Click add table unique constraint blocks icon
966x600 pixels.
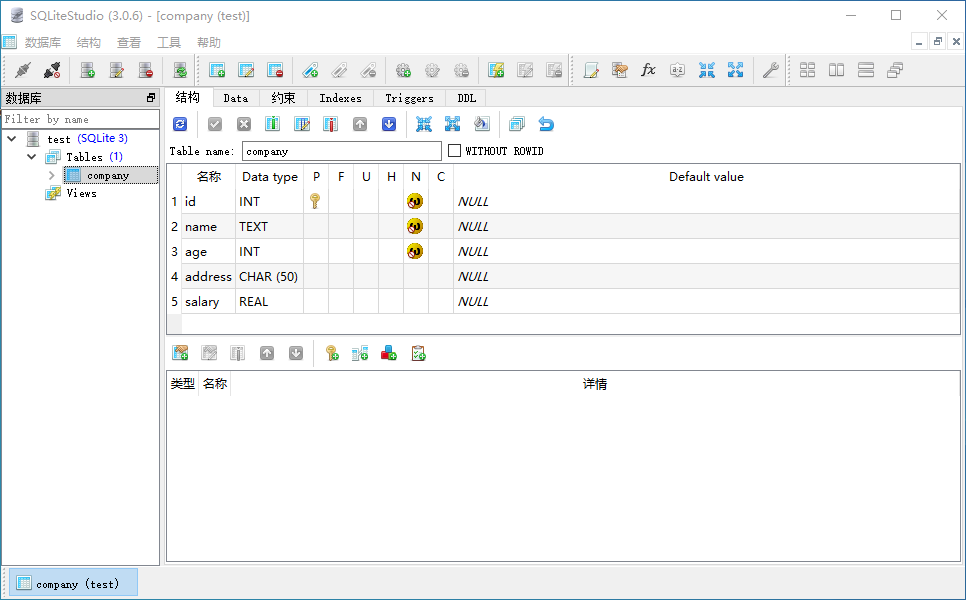point(389,353)
